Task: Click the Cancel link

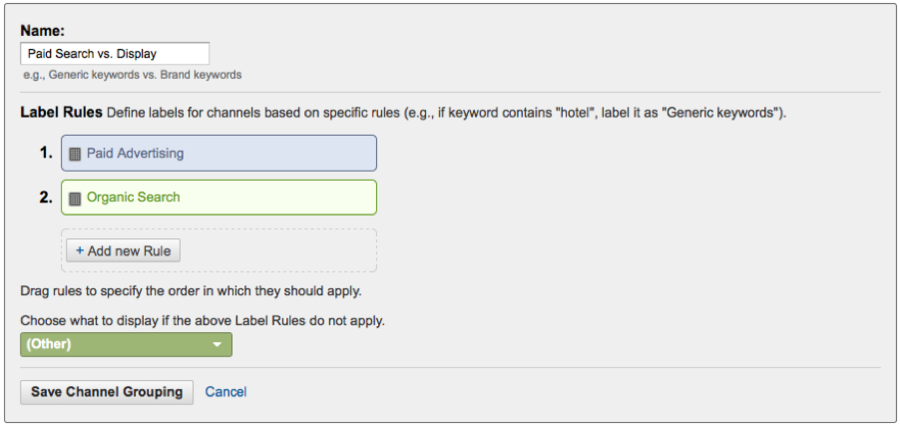Action: coord(226,392)
